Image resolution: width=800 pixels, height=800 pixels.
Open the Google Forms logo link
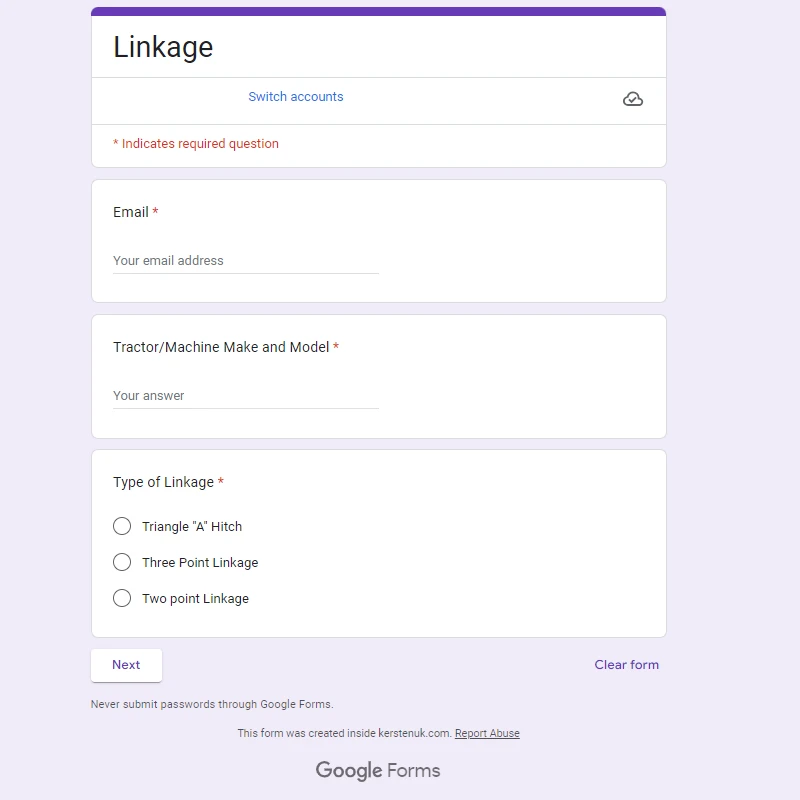point(378,770)
